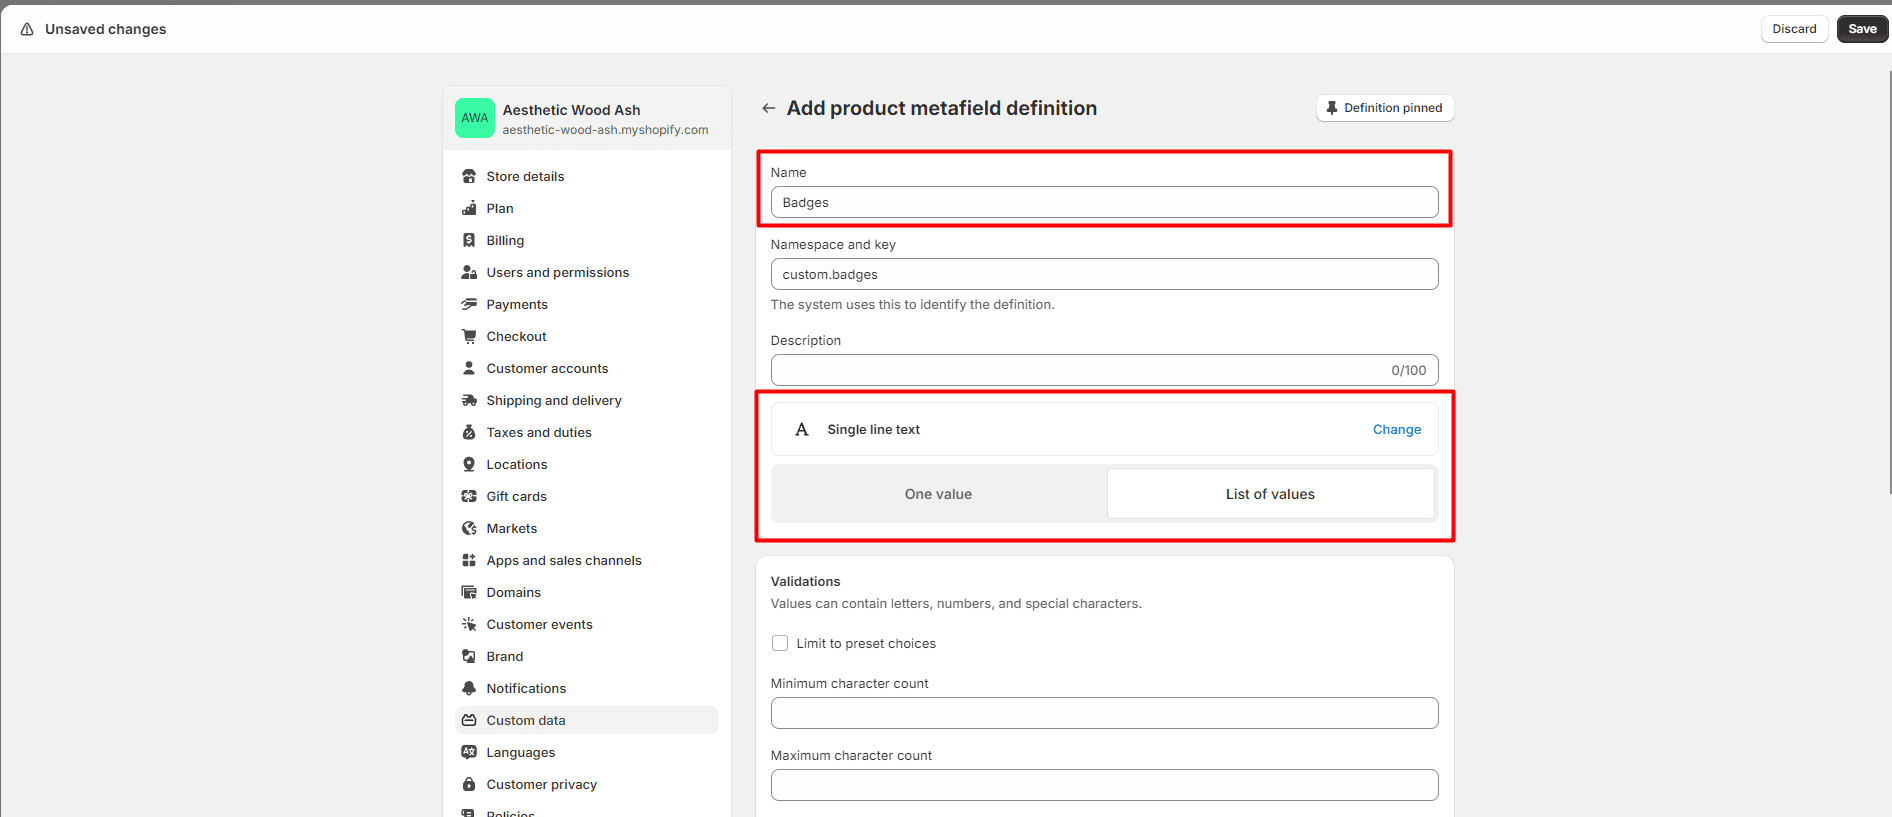This screenshot has width=1892, height=817.
Task: Select the List of values option
Action: 1270,494
